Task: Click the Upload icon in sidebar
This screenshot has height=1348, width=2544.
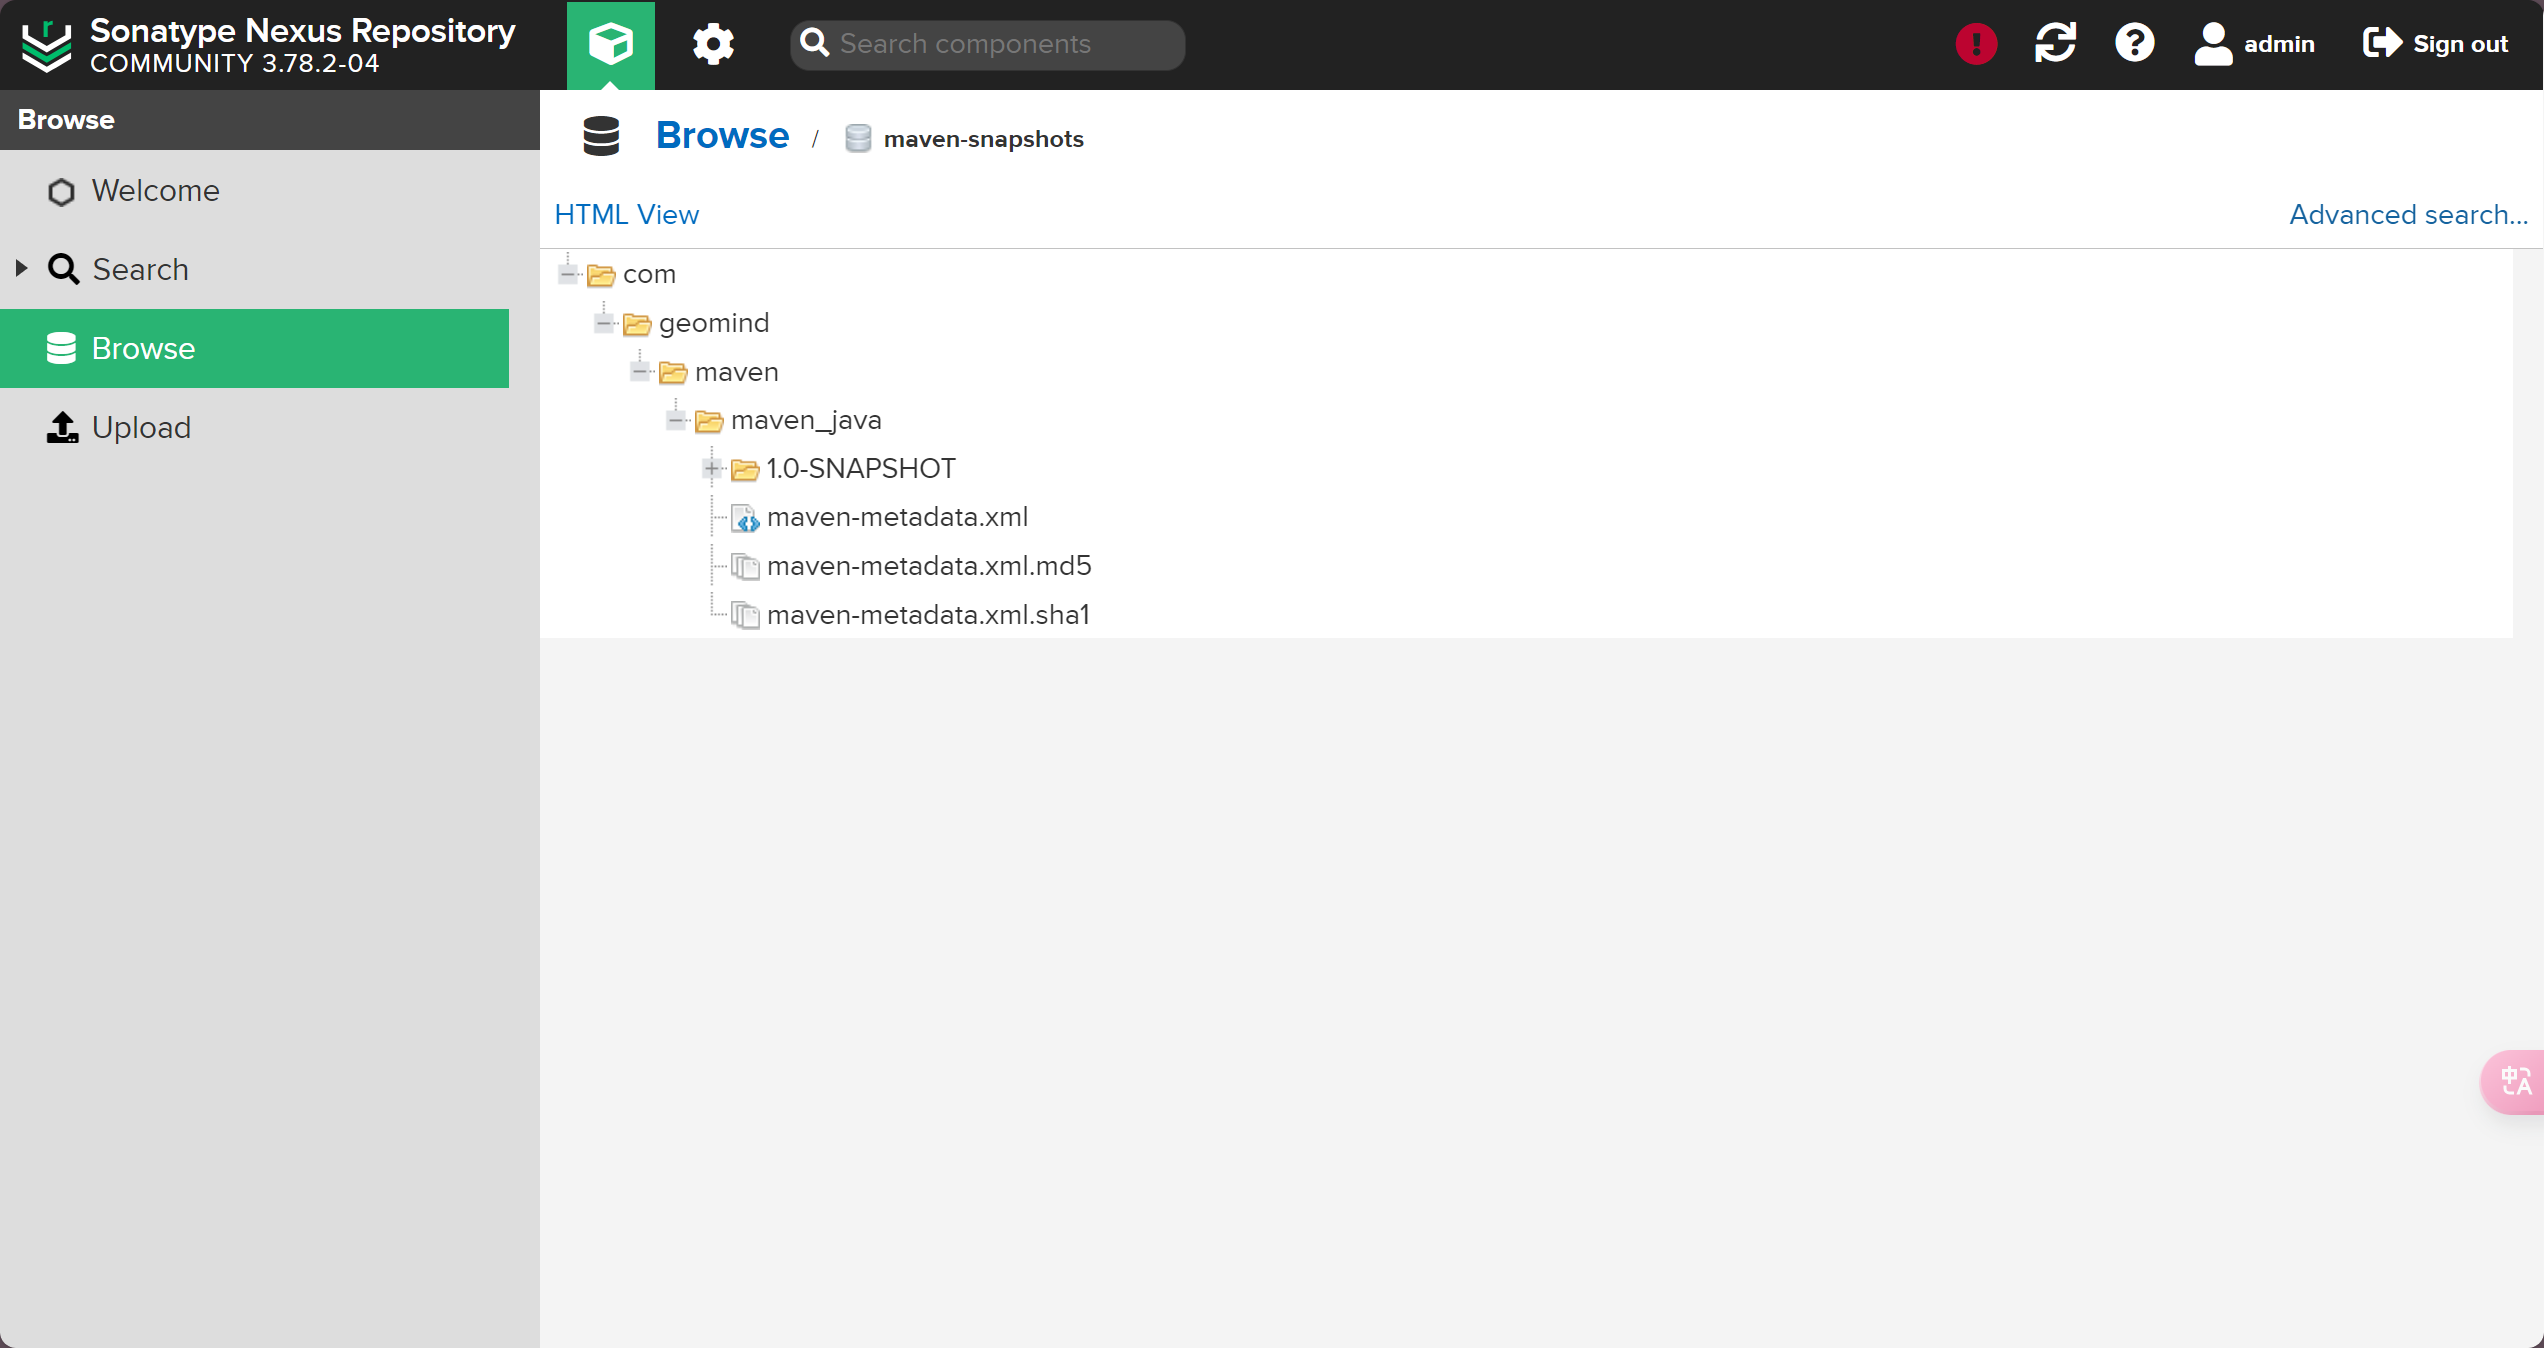Action: tap(63, 427)
